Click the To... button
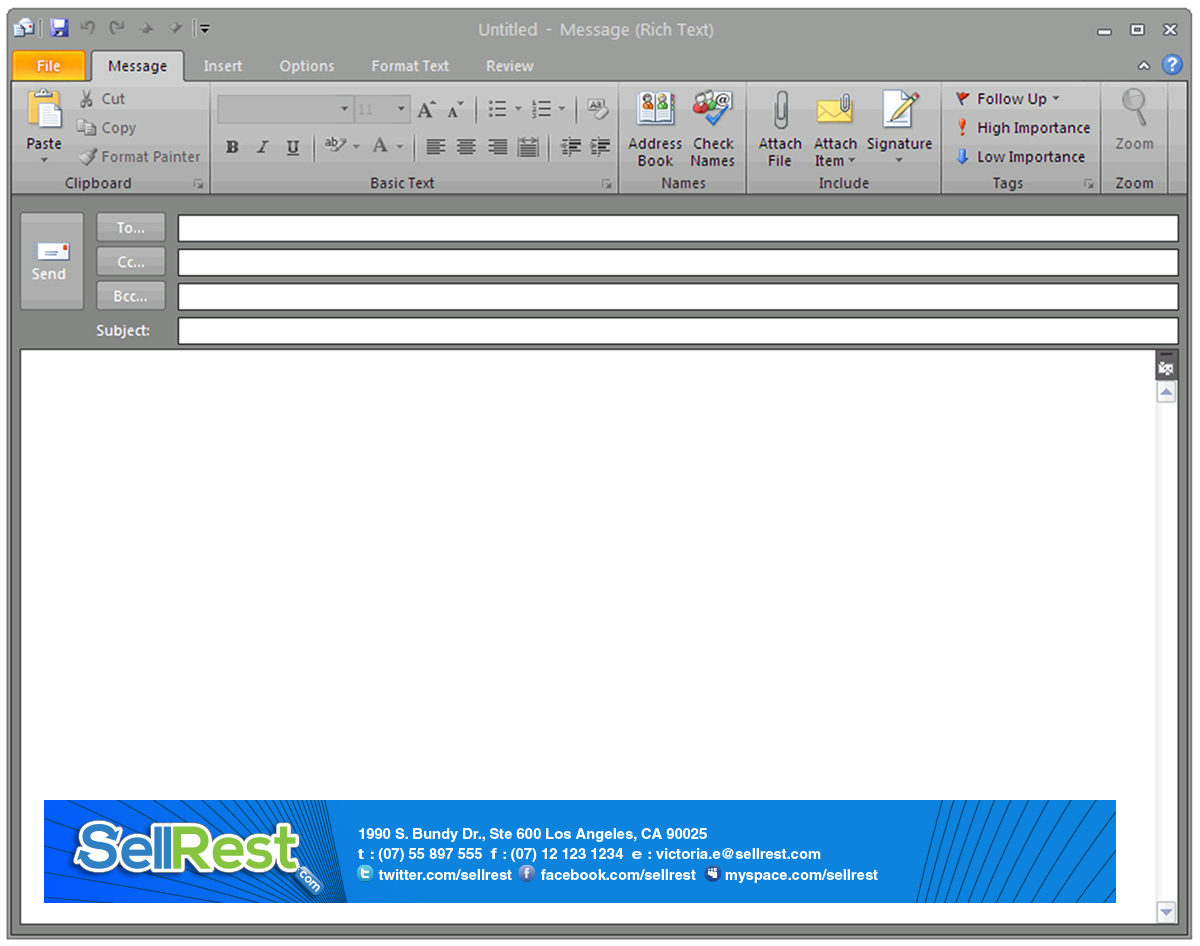Image resolution: width=1200 pixels, height=946 pixels. click(x=131, y=228)
